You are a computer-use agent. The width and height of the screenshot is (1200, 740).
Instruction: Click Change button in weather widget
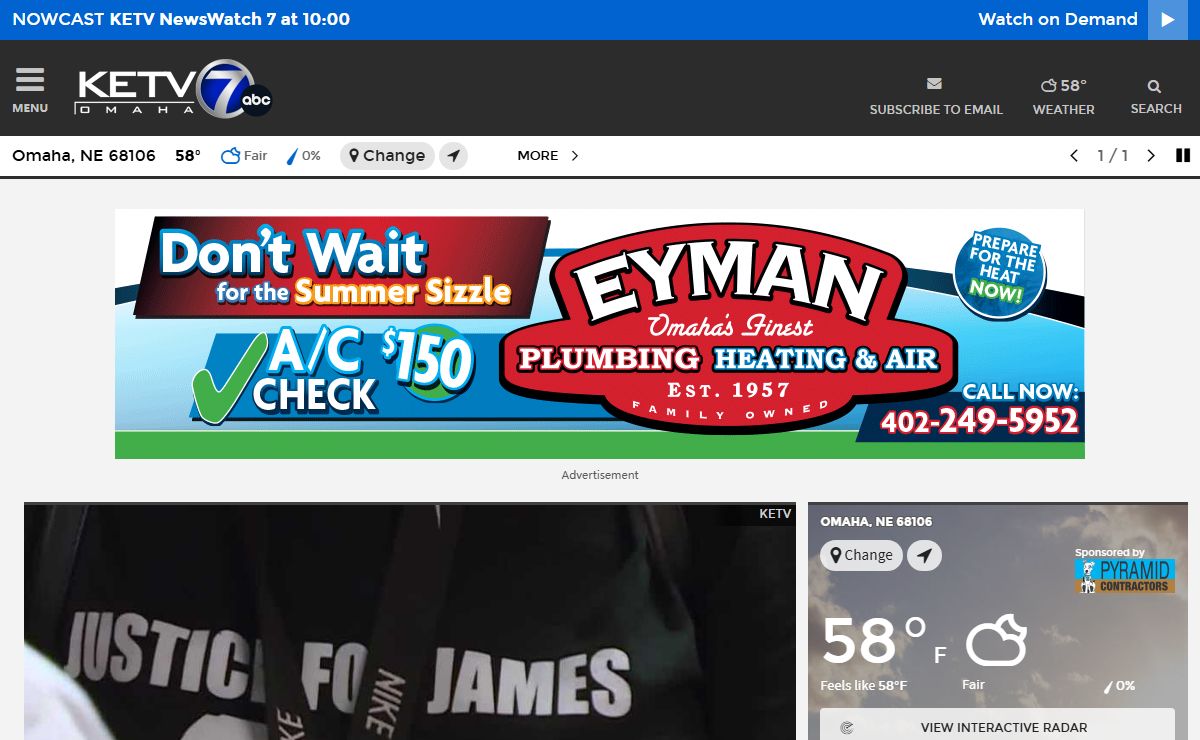click(x=861, y=555)
